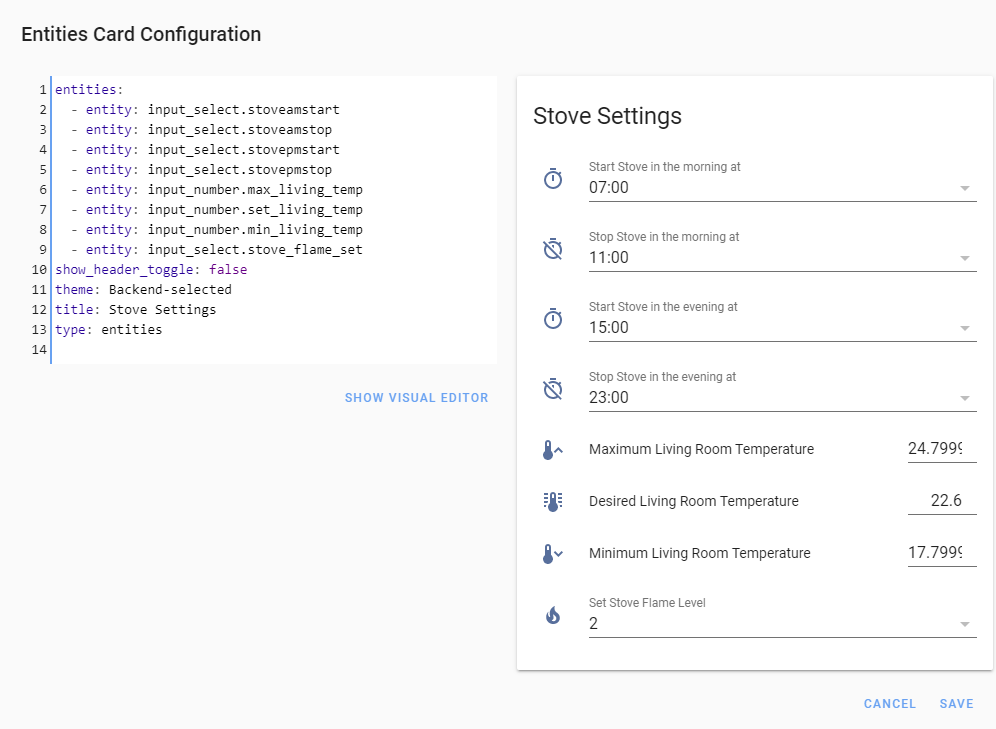Click the YAML line input_select.stovepmstop
The width and height of the screenshot is (996, 729).
point(201,170)
